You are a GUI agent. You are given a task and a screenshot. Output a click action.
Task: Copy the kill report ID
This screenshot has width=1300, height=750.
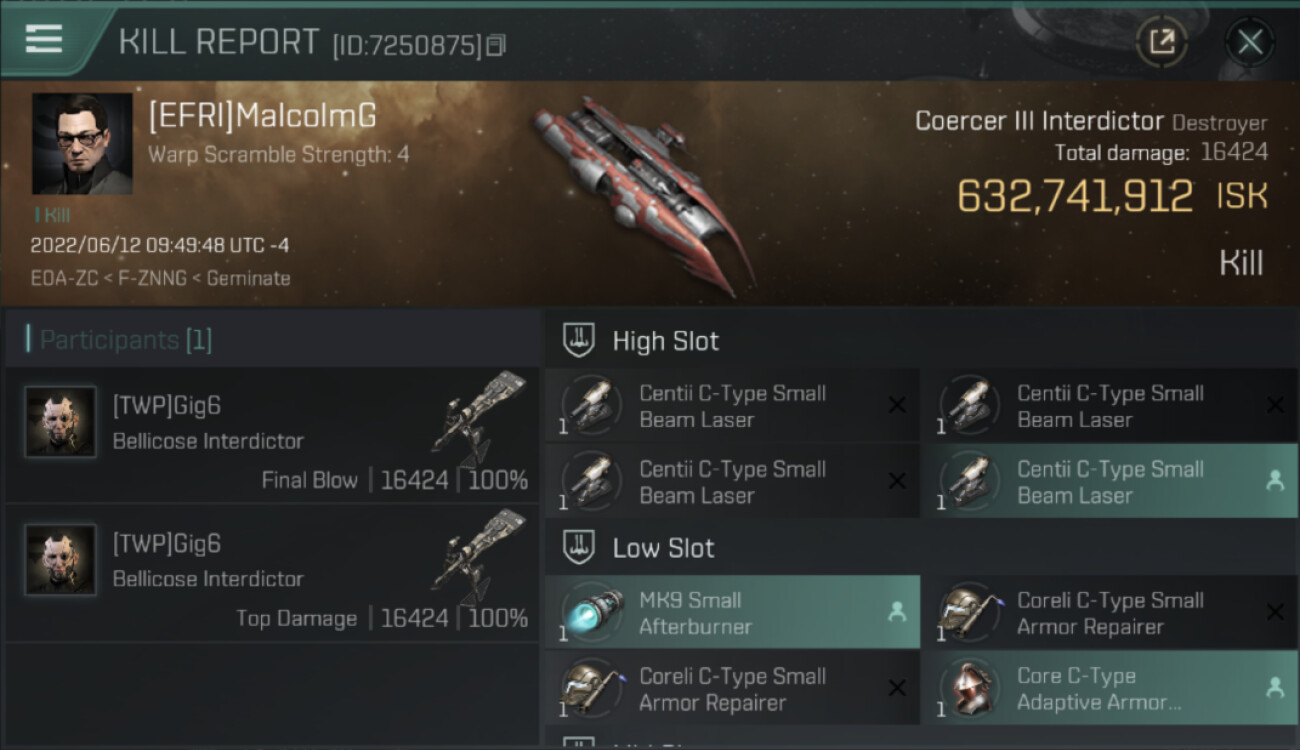(x=496, y=45)
